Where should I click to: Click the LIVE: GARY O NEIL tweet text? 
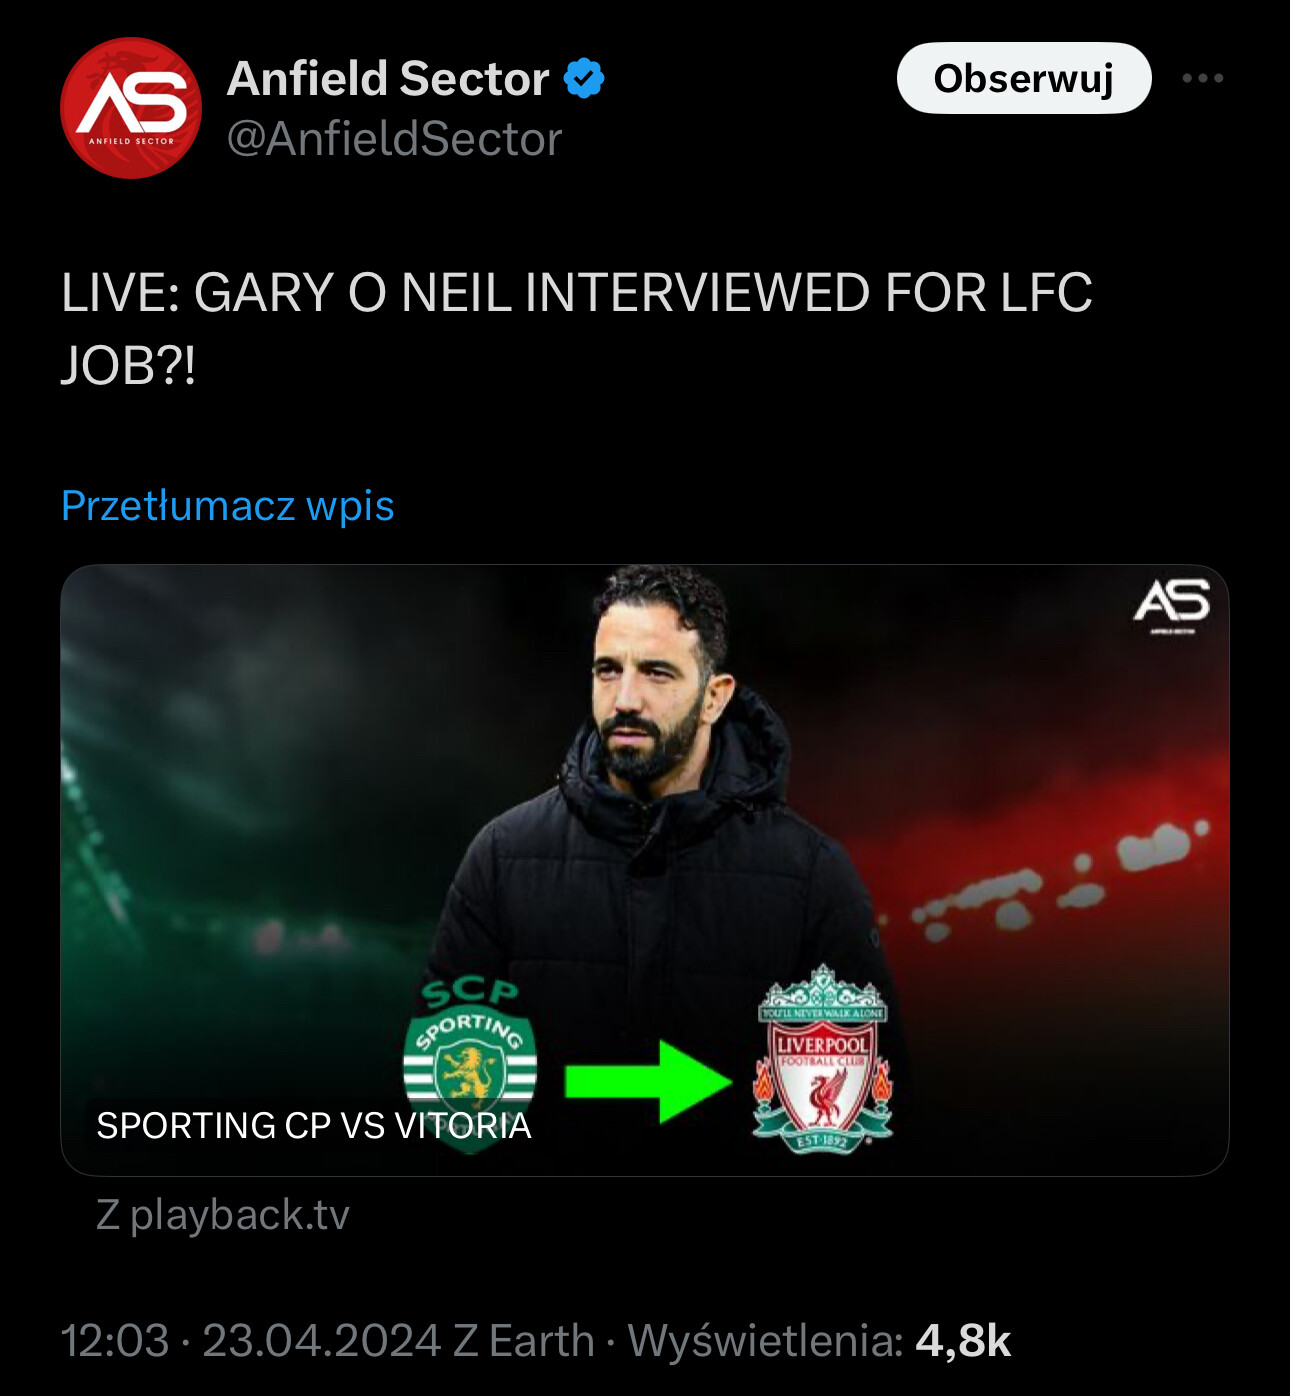pos(577,329)
